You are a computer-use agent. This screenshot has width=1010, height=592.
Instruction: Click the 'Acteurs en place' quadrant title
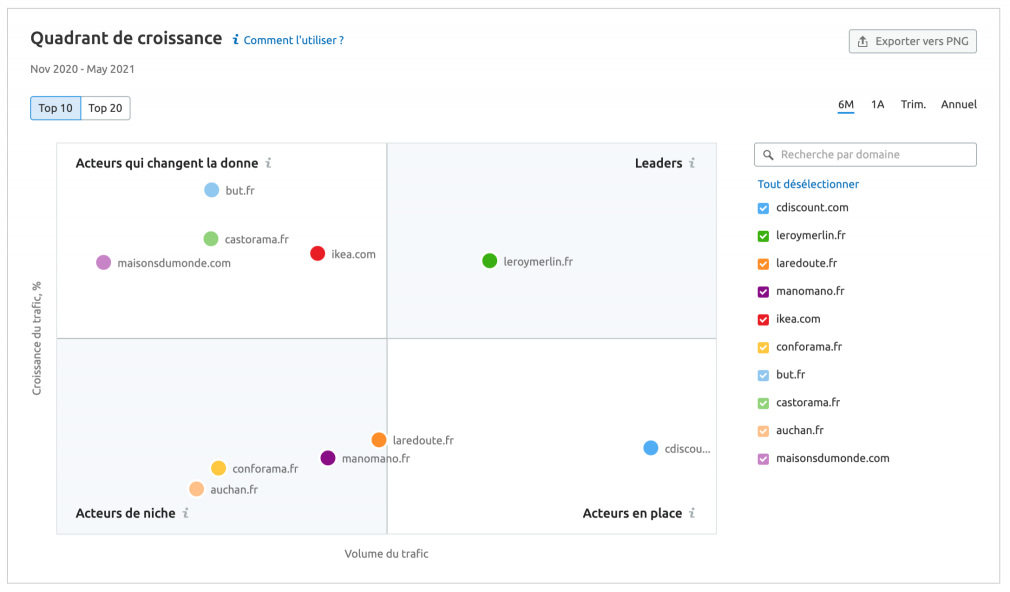[633, 513]
